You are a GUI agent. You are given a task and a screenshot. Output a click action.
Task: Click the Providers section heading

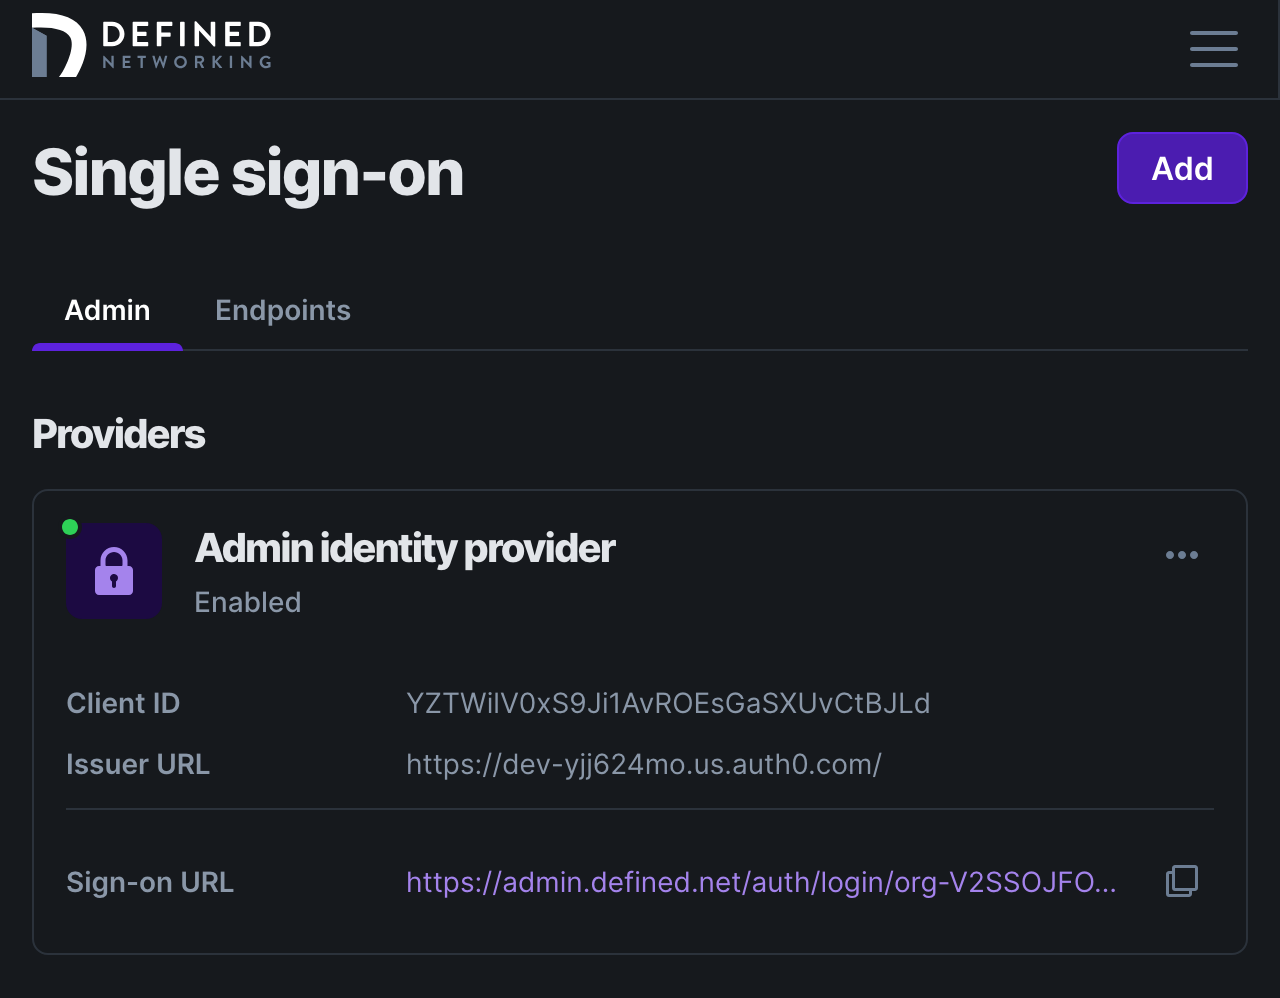point(118,434)
